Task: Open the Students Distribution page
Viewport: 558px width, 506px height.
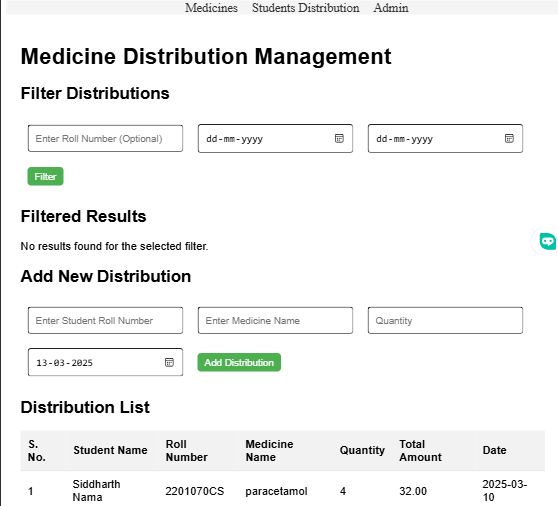Action: pyautogui.click(x=305, y=8)
